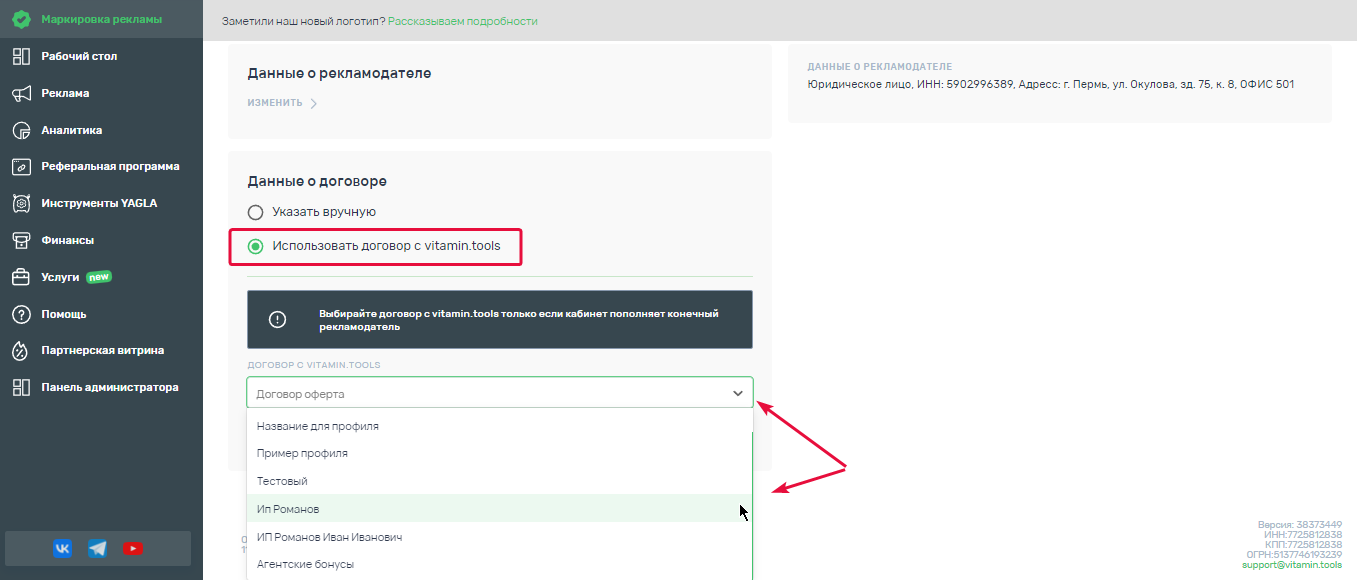This screenshot has width=1357, height=580.
Task: Click the Аналитика pie chart icon
Action: 21,130
